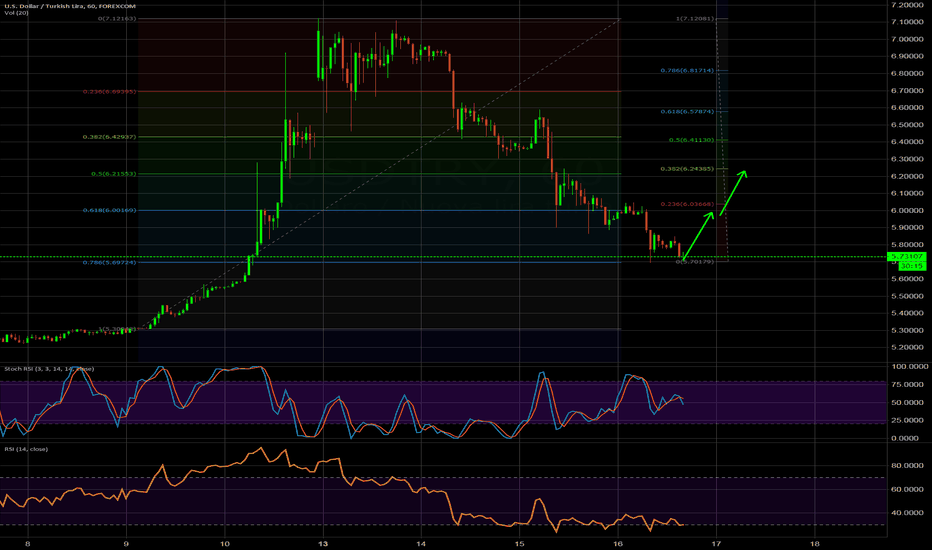Screen dimensions: 932x550
Task: Click date label 9 on time axis
Action: (x=126, y=543)
